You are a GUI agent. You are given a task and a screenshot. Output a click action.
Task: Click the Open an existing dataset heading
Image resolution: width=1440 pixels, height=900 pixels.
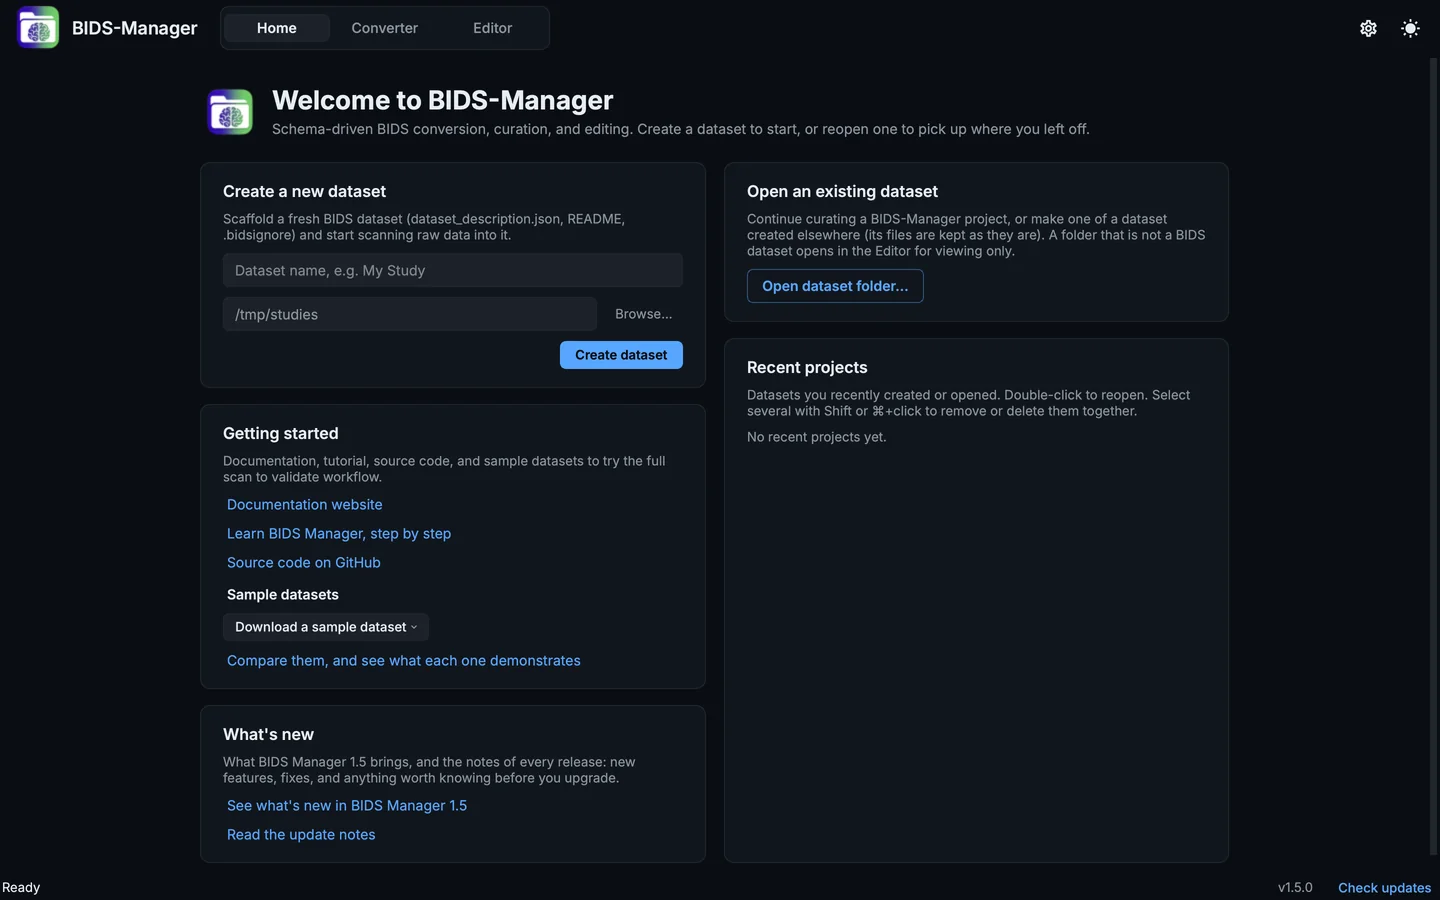point(842,192)
